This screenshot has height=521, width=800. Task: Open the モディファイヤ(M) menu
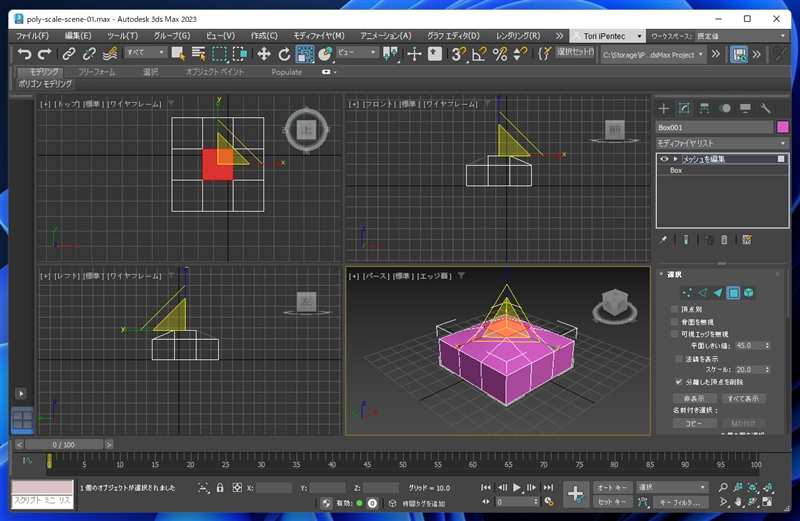pyautogui.click(x=318, y=36)
